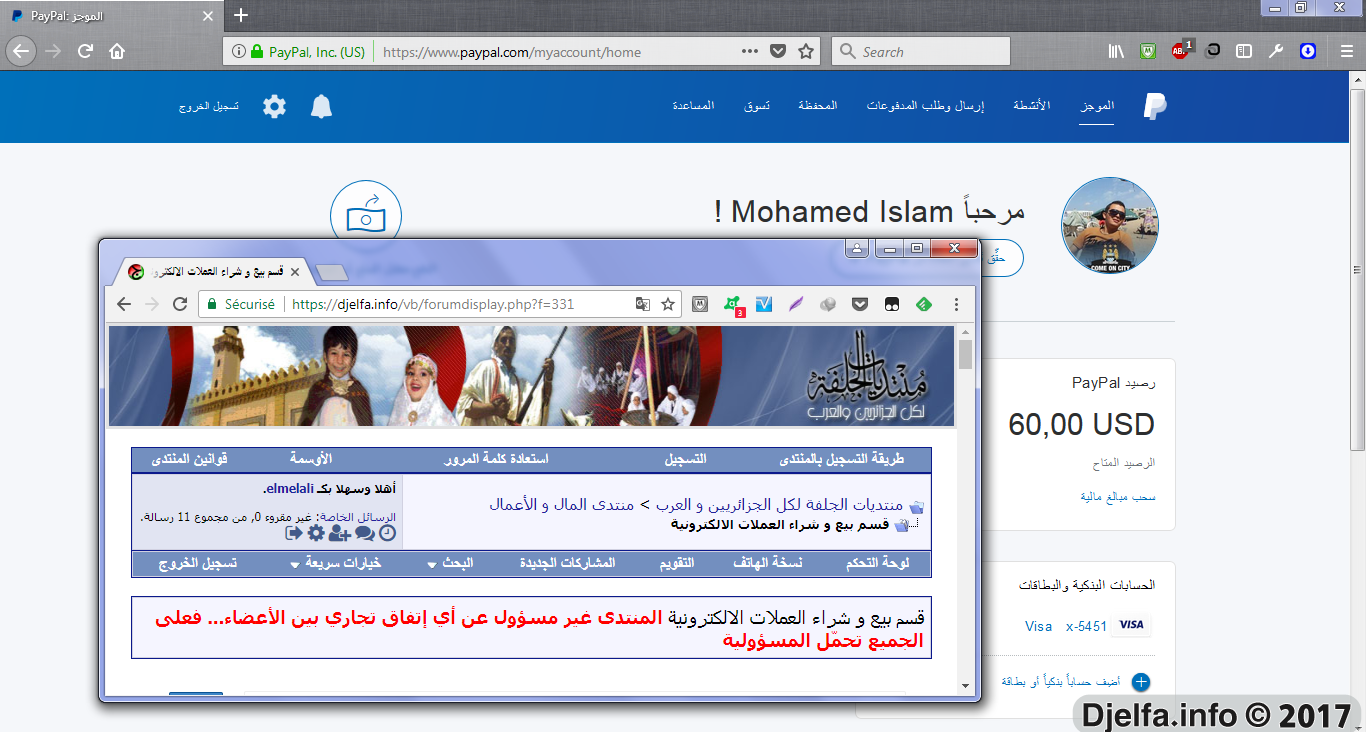Click djelfa window scrollbar down arrow
1366x732 pixels.
[x=965, y=685]
